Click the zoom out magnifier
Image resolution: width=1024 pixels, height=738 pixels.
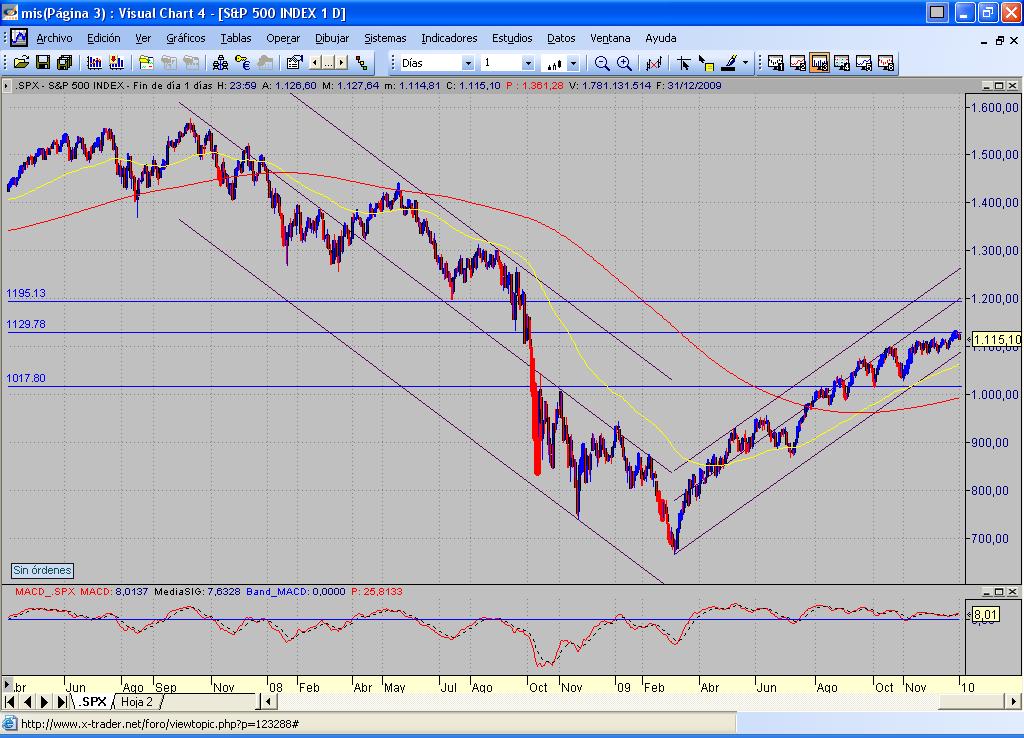[x=602, y=63]
